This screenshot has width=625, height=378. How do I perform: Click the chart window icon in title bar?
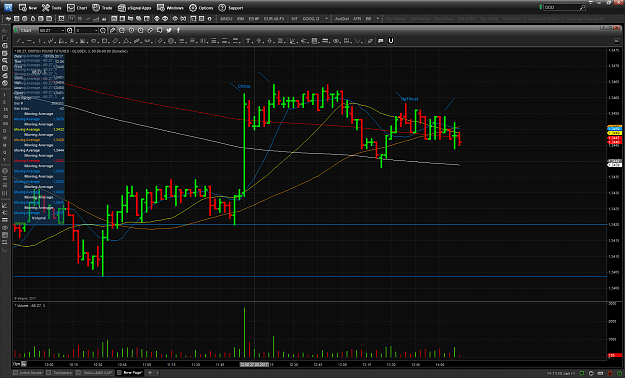tap(17, 30)
